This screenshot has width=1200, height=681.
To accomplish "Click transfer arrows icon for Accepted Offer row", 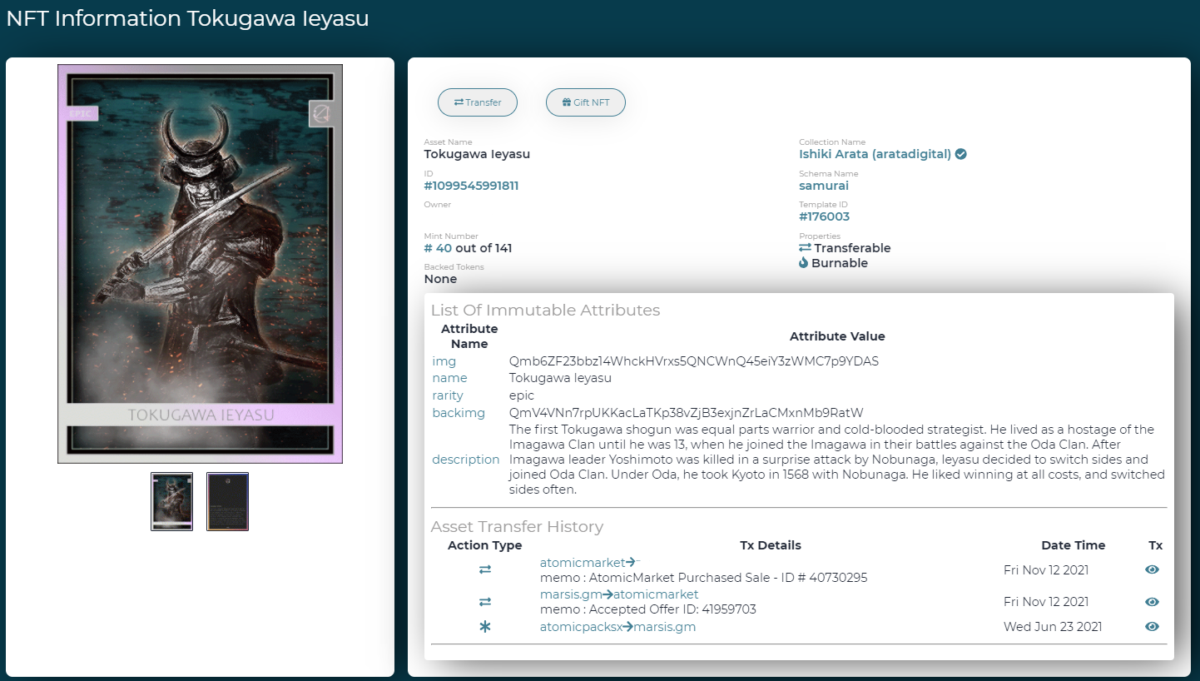I will pyautogui.click(x=485, y=602).
